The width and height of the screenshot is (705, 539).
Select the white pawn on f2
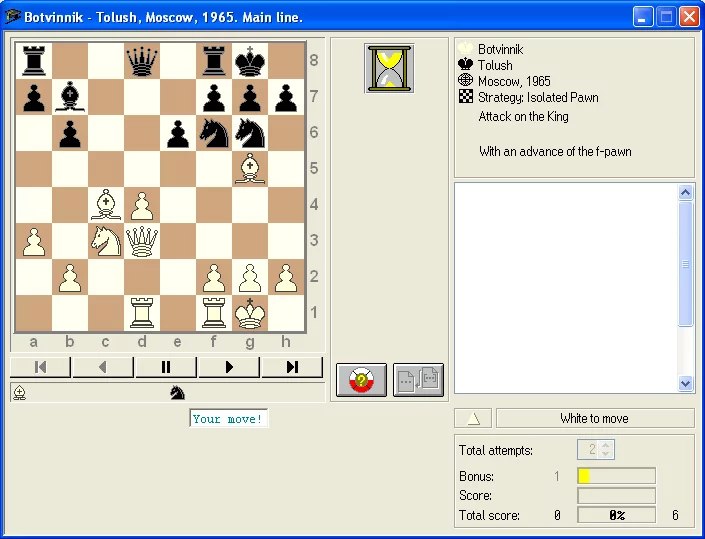tap(214, 277)
